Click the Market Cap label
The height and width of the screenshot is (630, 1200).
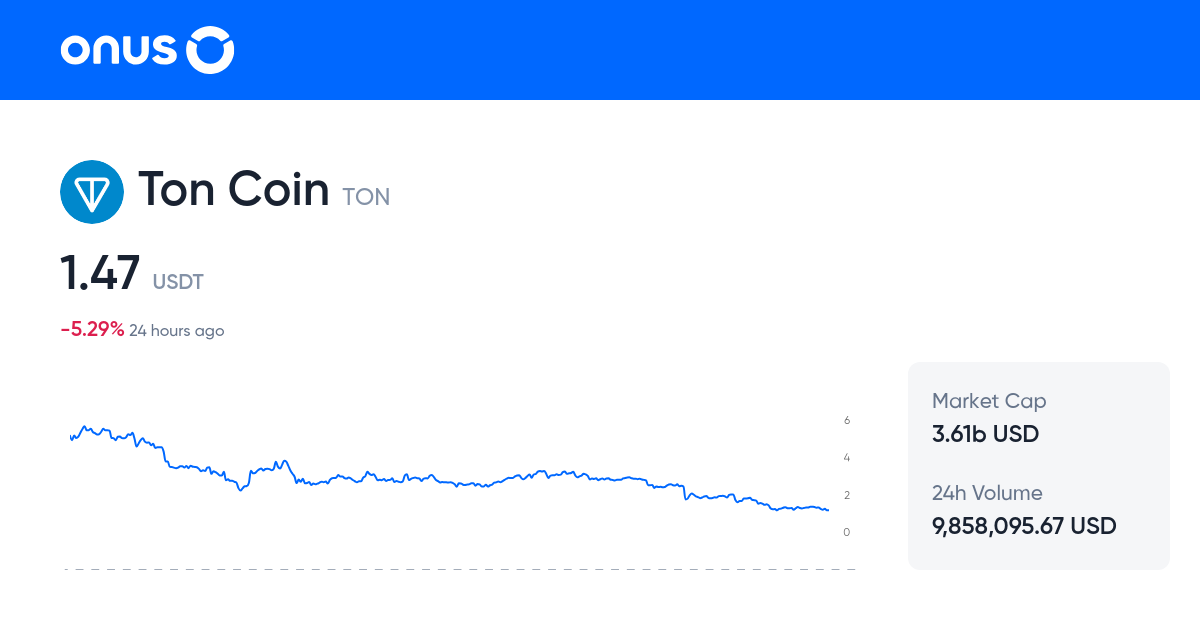coord(989,400)
